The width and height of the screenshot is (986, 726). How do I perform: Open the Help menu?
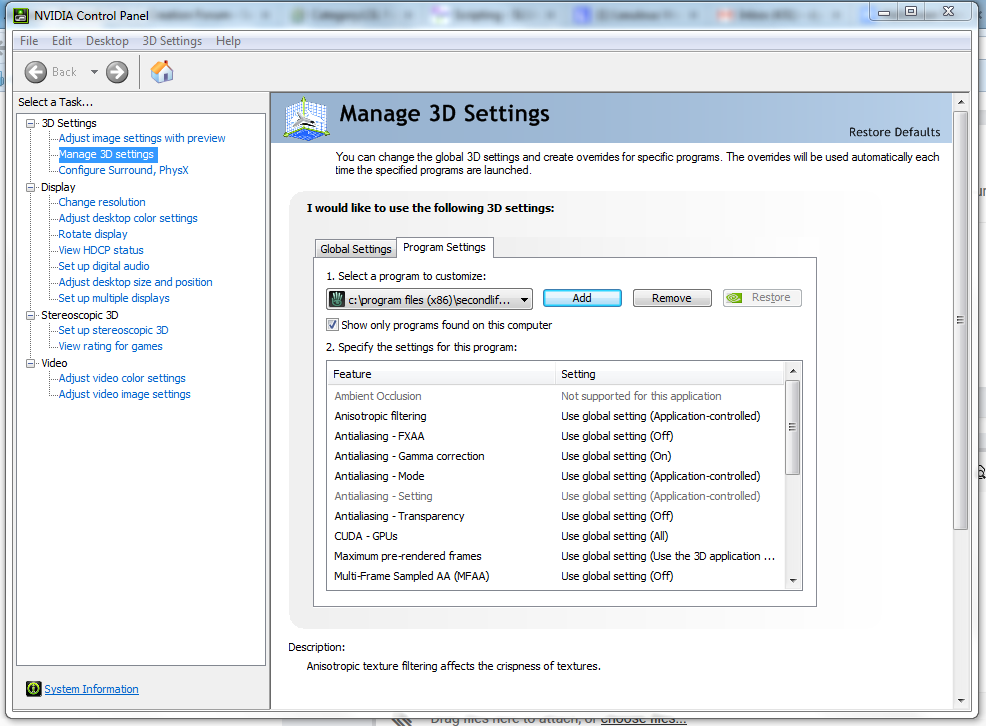tap(228, 41)
